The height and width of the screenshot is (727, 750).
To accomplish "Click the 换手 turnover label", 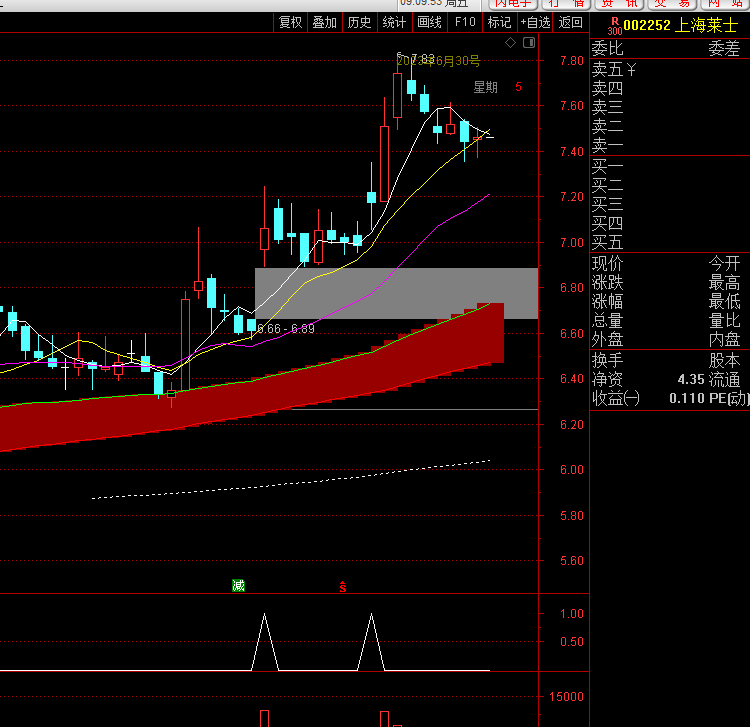I will pos(607,361).
